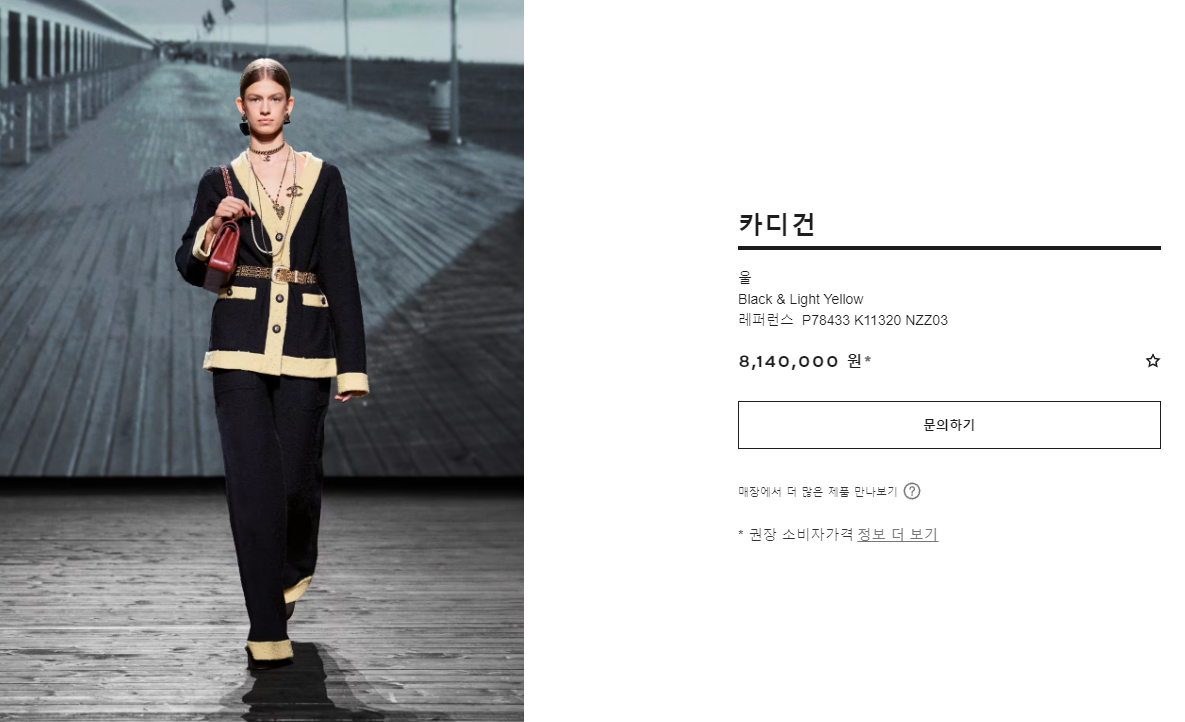
Task: Select the reference code P78433 K11320 NZZ03
Action: click(874, 321)
